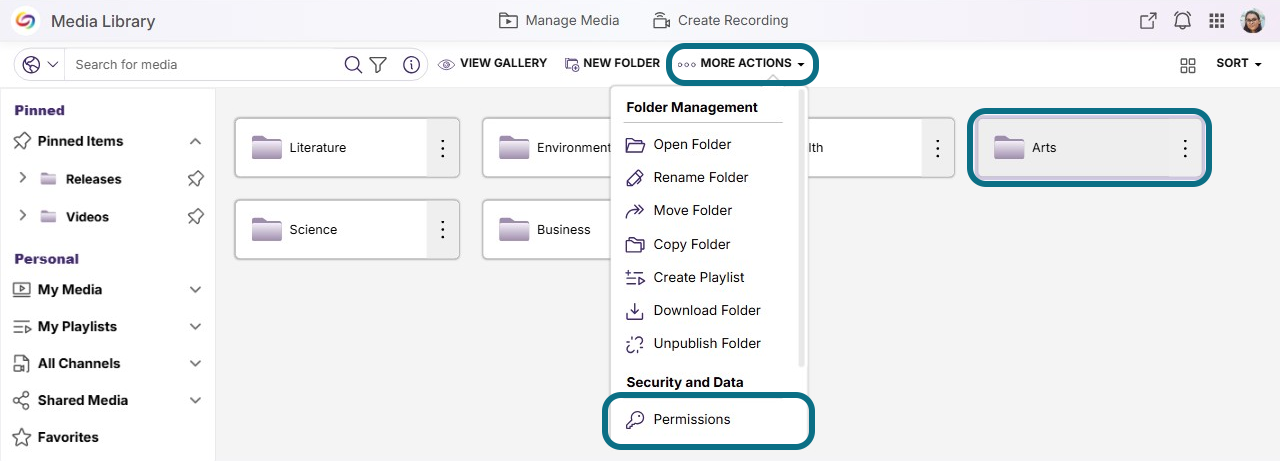Open My Media in the sidebar
The height and width of the screenshot is (461, 1280).
click(70, 289)
